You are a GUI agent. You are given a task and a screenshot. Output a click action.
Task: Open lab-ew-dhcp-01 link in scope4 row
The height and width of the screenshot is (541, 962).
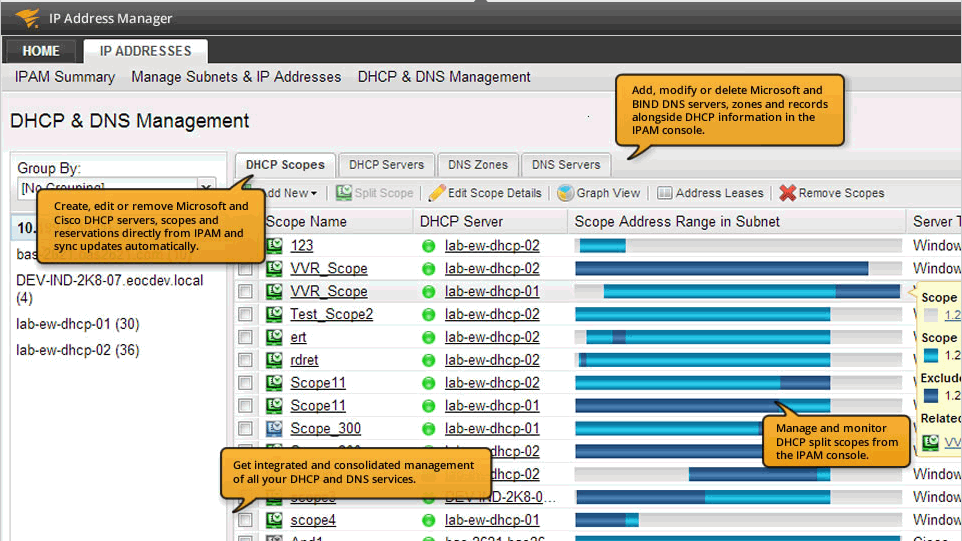492,520
